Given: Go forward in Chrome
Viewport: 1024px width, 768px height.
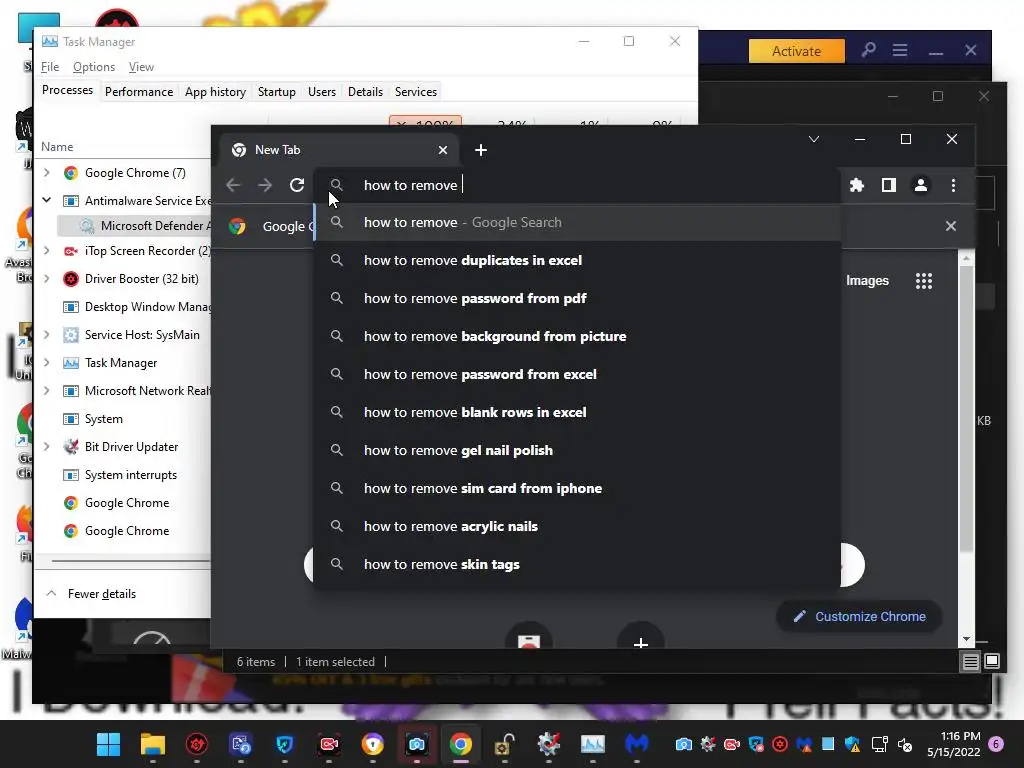Looking at the screenshot, I should [264, 185].
